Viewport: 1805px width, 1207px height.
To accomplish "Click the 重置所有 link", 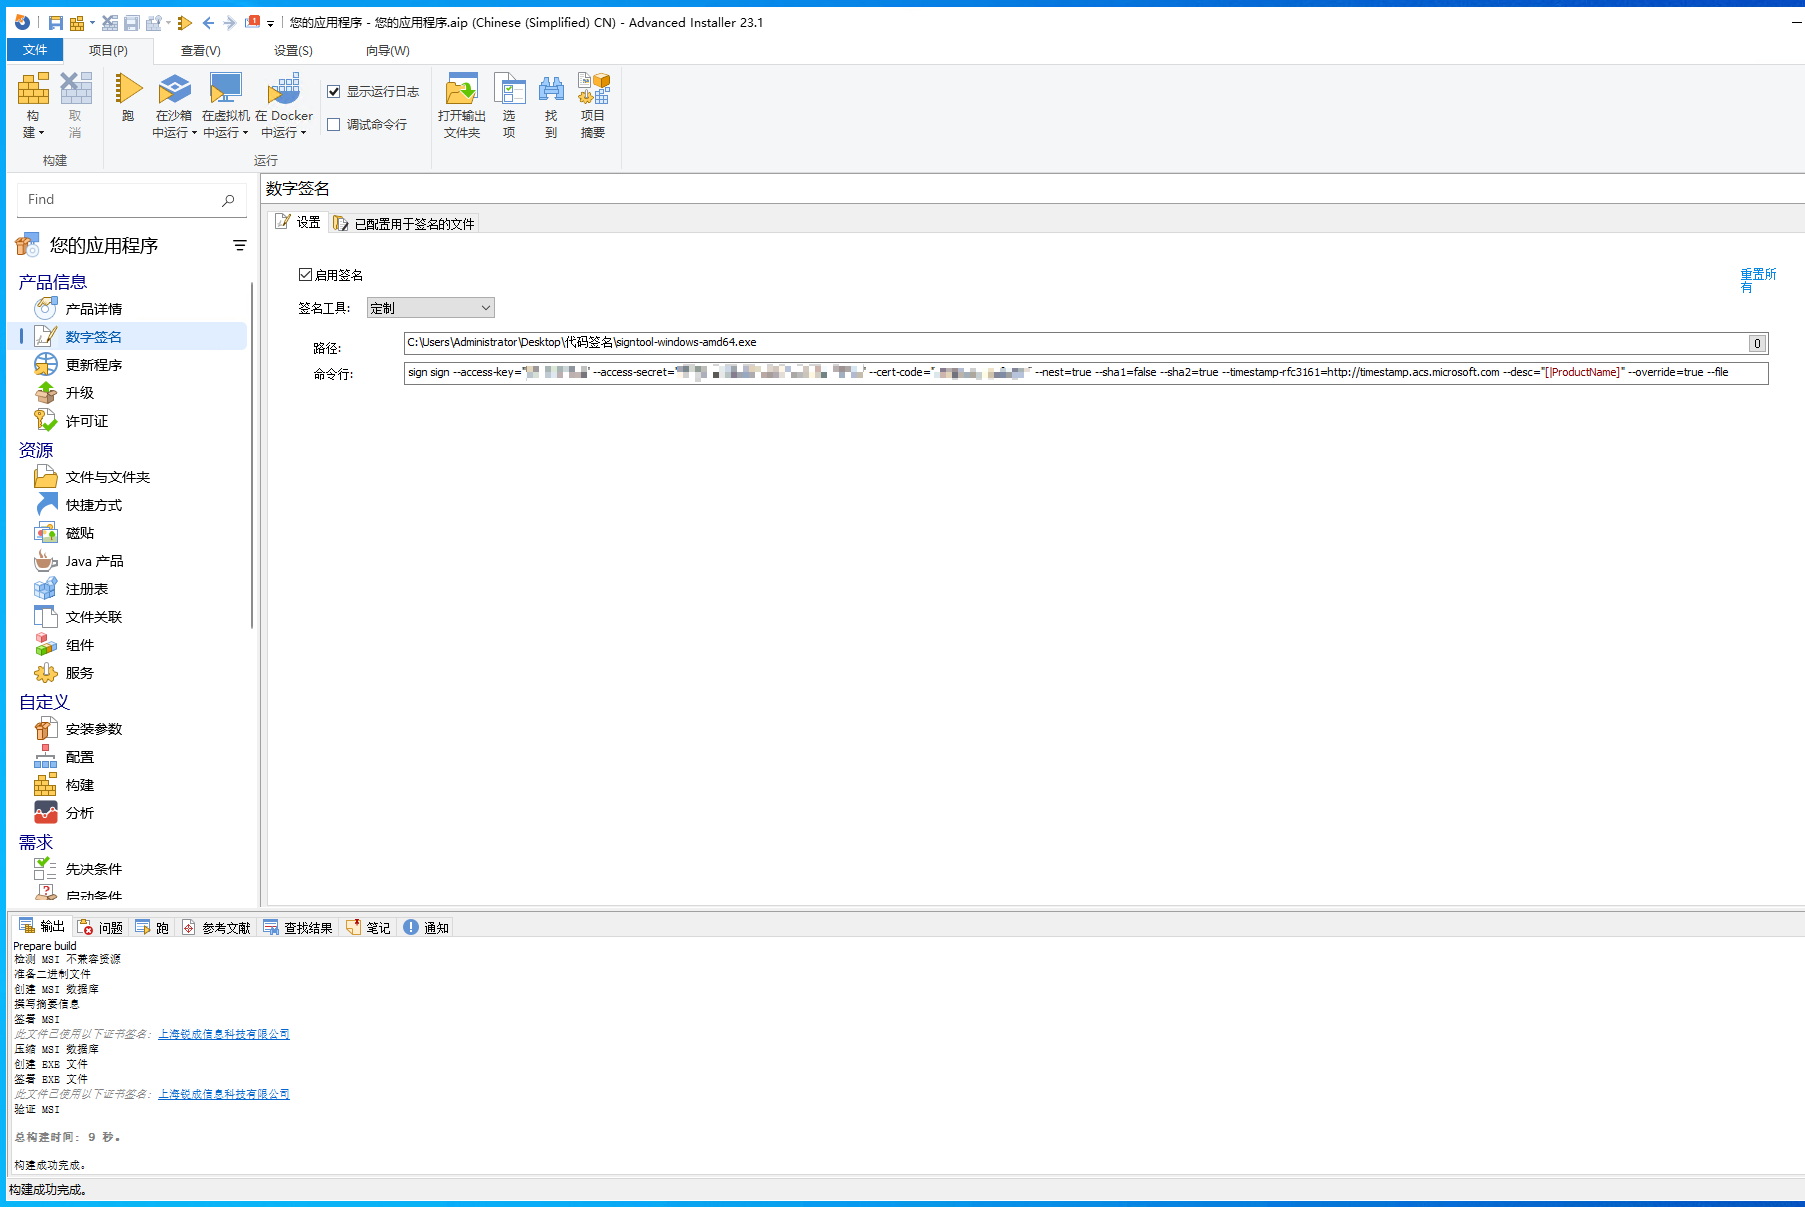I will point(1757,280).
